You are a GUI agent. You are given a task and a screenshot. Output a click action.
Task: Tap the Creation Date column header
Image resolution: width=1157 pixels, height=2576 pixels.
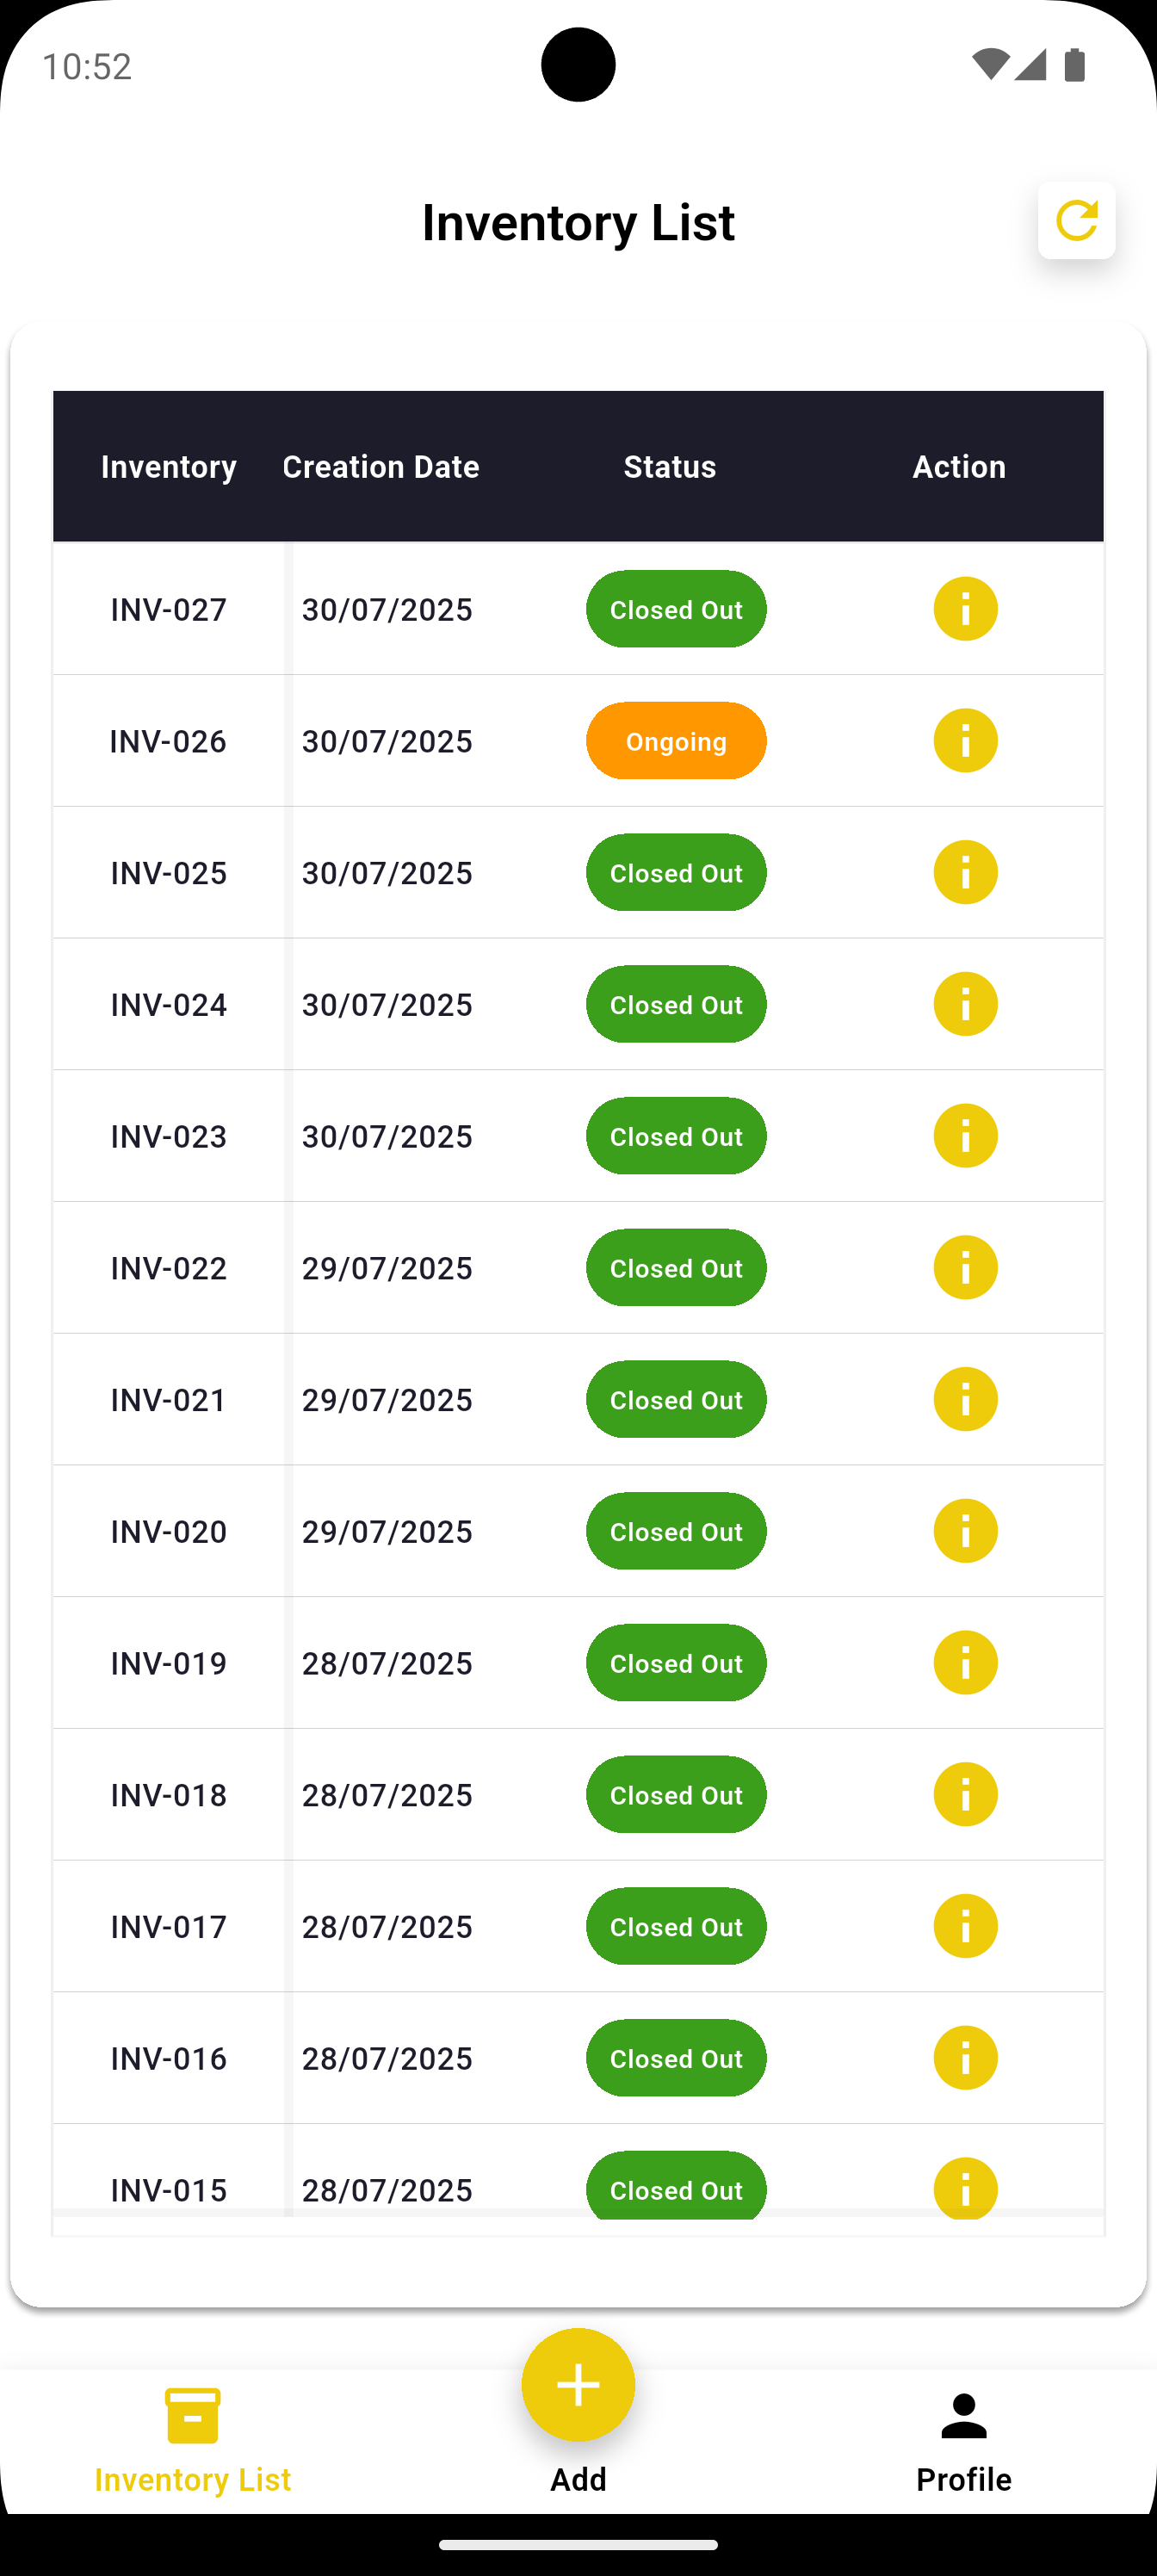(381, 467)
